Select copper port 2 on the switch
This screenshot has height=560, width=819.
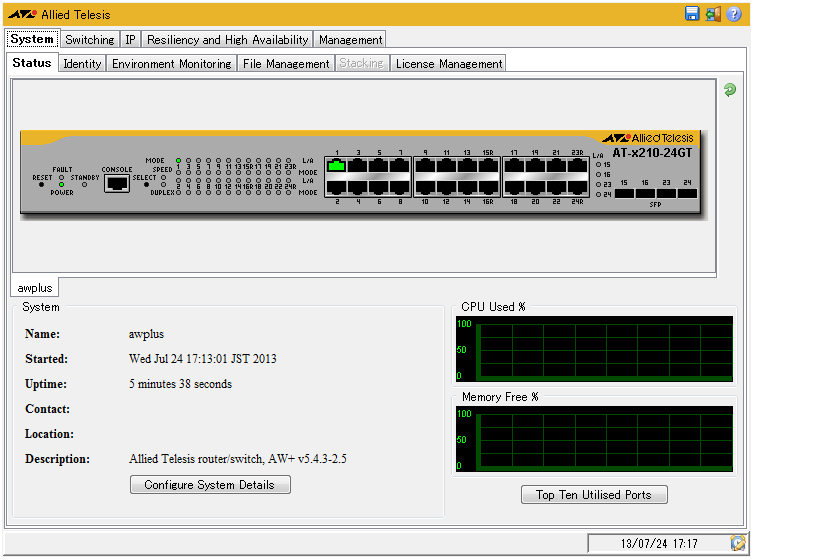[336, 187]
